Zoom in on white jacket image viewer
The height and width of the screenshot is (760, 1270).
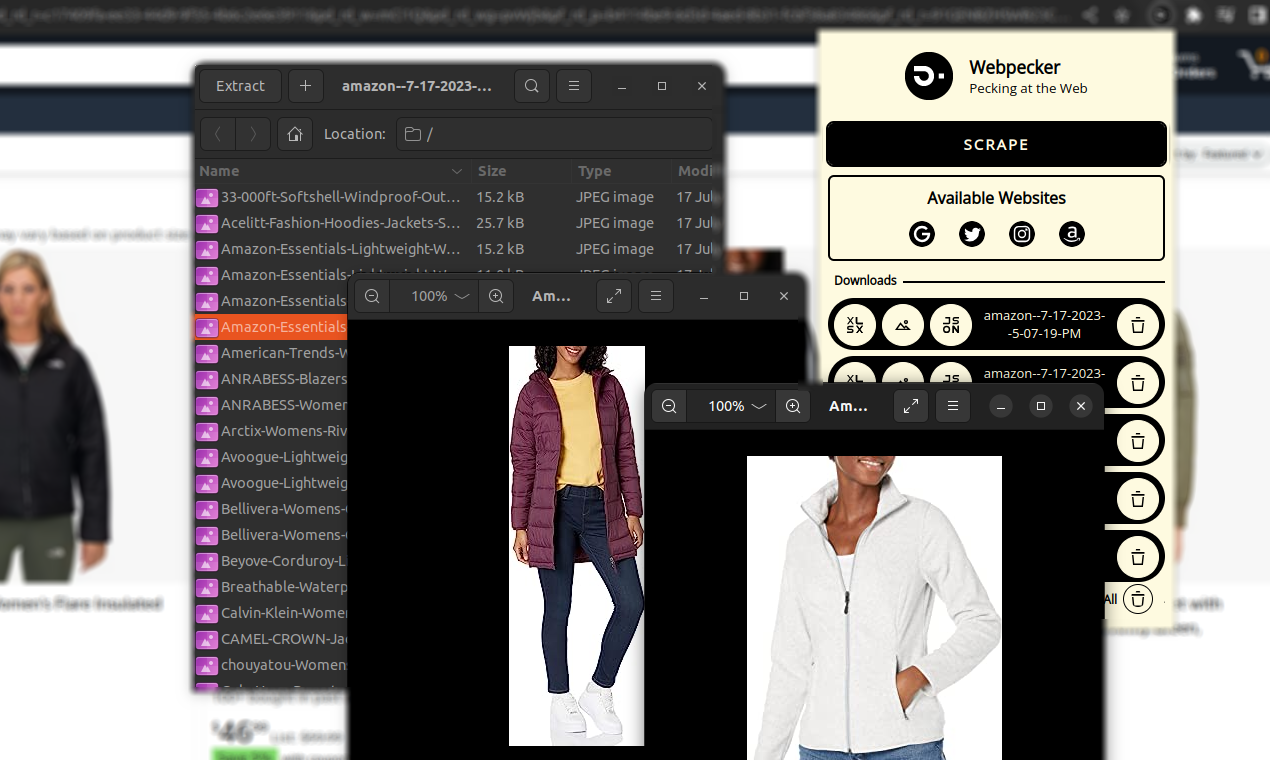[x=793, y=406]
